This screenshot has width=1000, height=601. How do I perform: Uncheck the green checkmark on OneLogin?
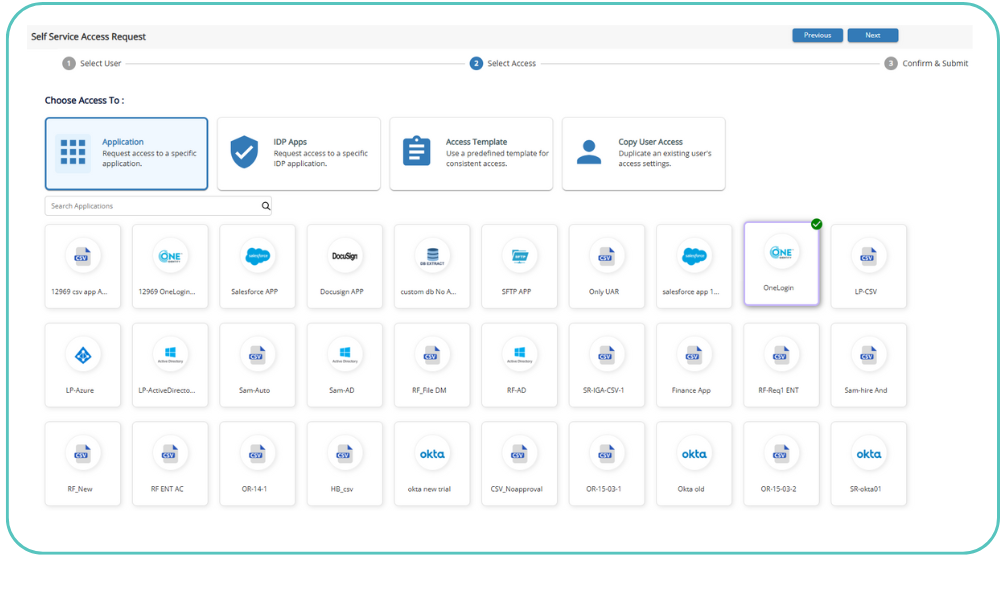coord(817,224)
